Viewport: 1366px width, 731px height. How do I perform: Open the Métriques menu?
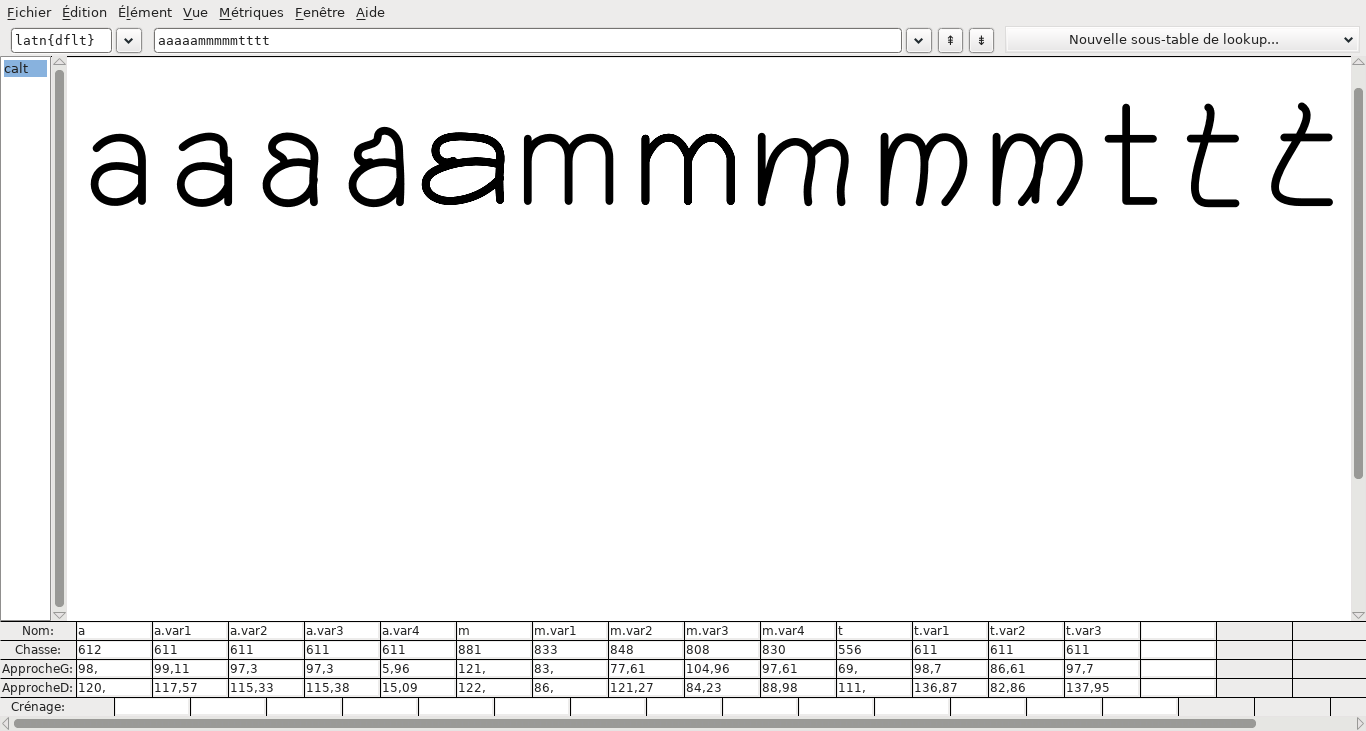[x=251, y=13]
